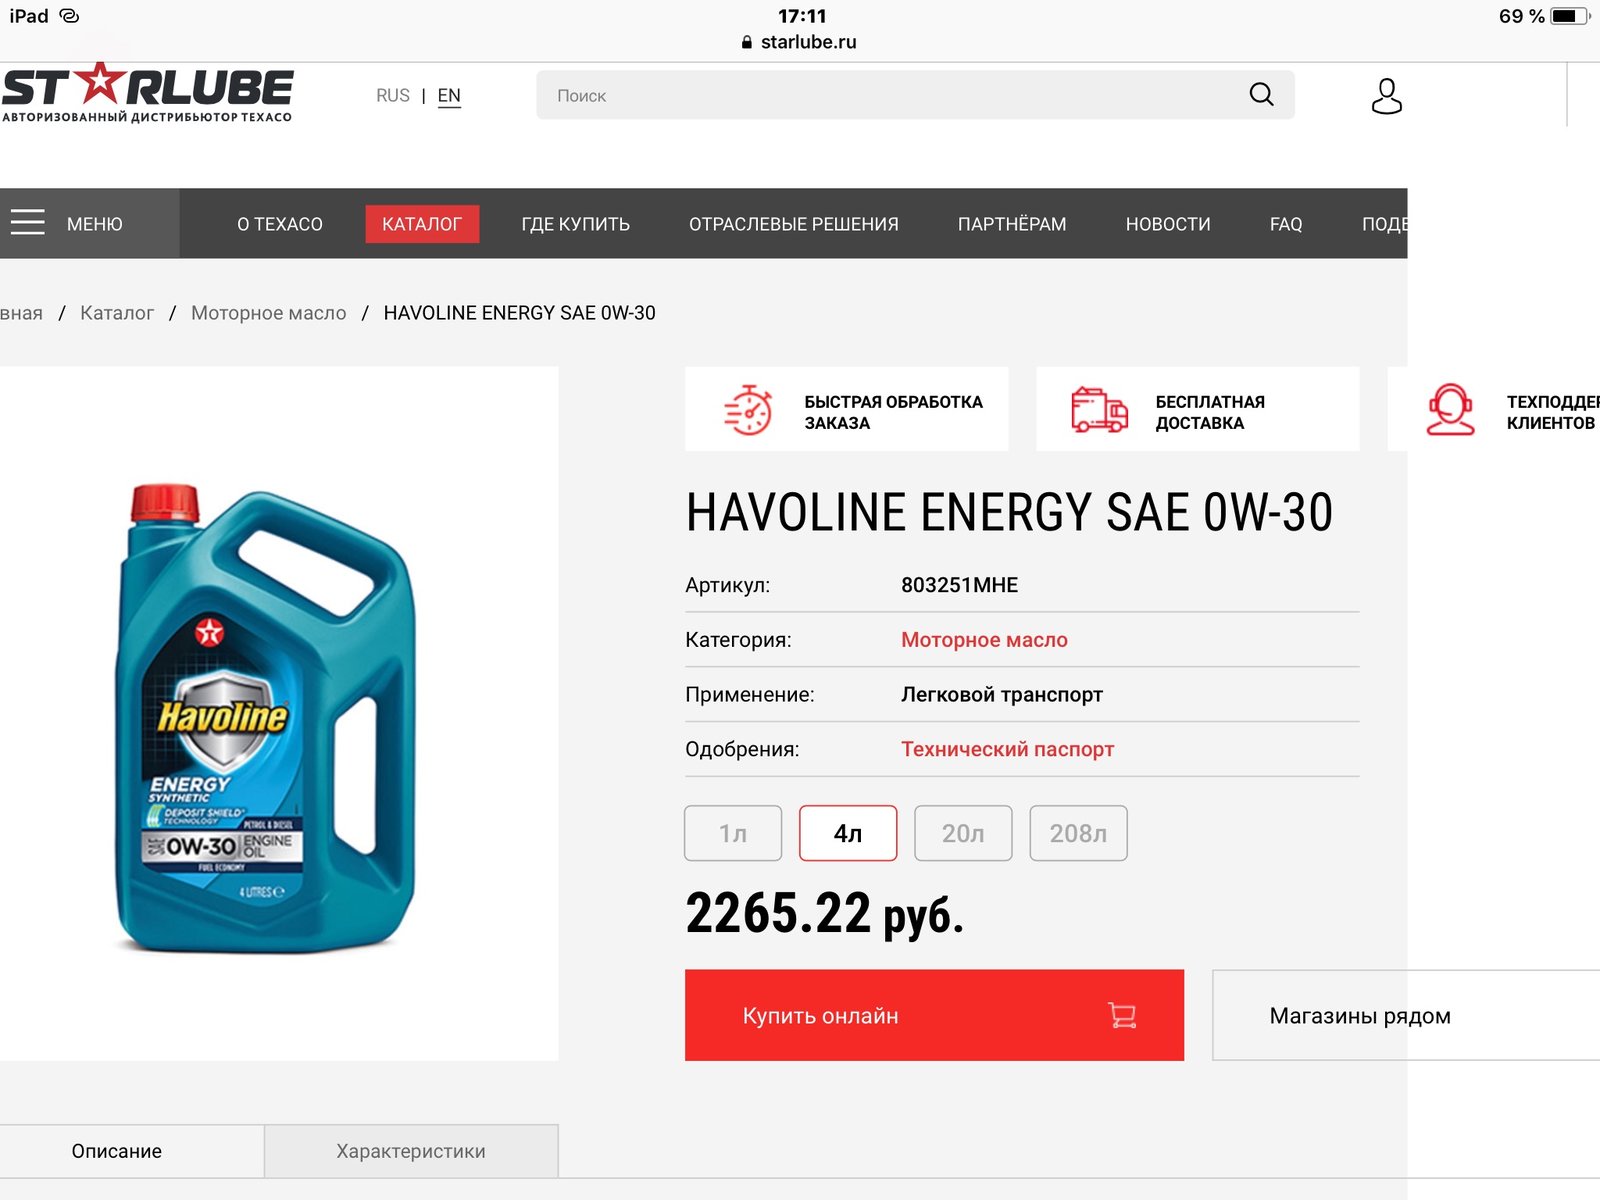Click the Havoline oil canister product image

(266, 718)
